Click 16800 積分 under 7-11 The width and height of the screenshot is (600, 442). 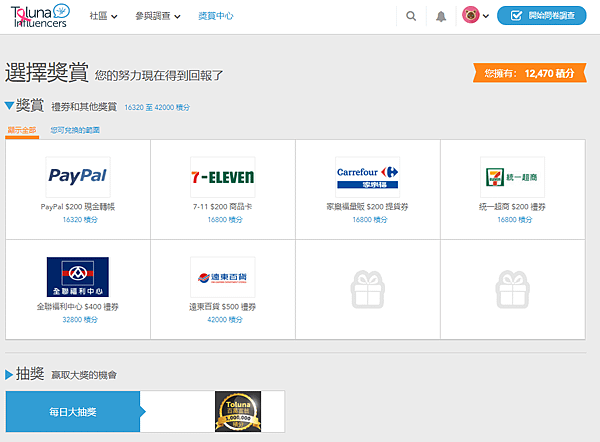pos(225,220)
